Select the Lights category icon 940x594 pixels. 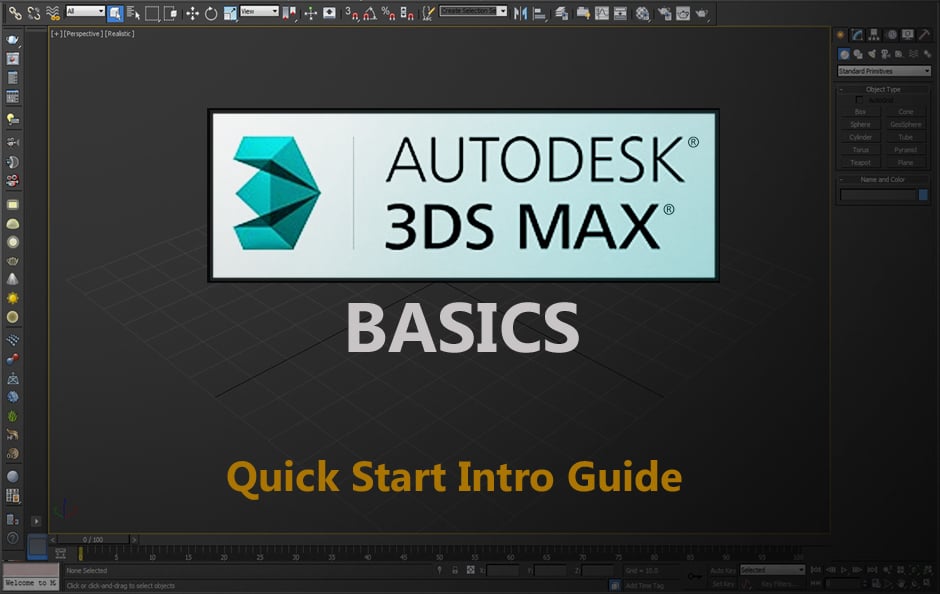872,54
